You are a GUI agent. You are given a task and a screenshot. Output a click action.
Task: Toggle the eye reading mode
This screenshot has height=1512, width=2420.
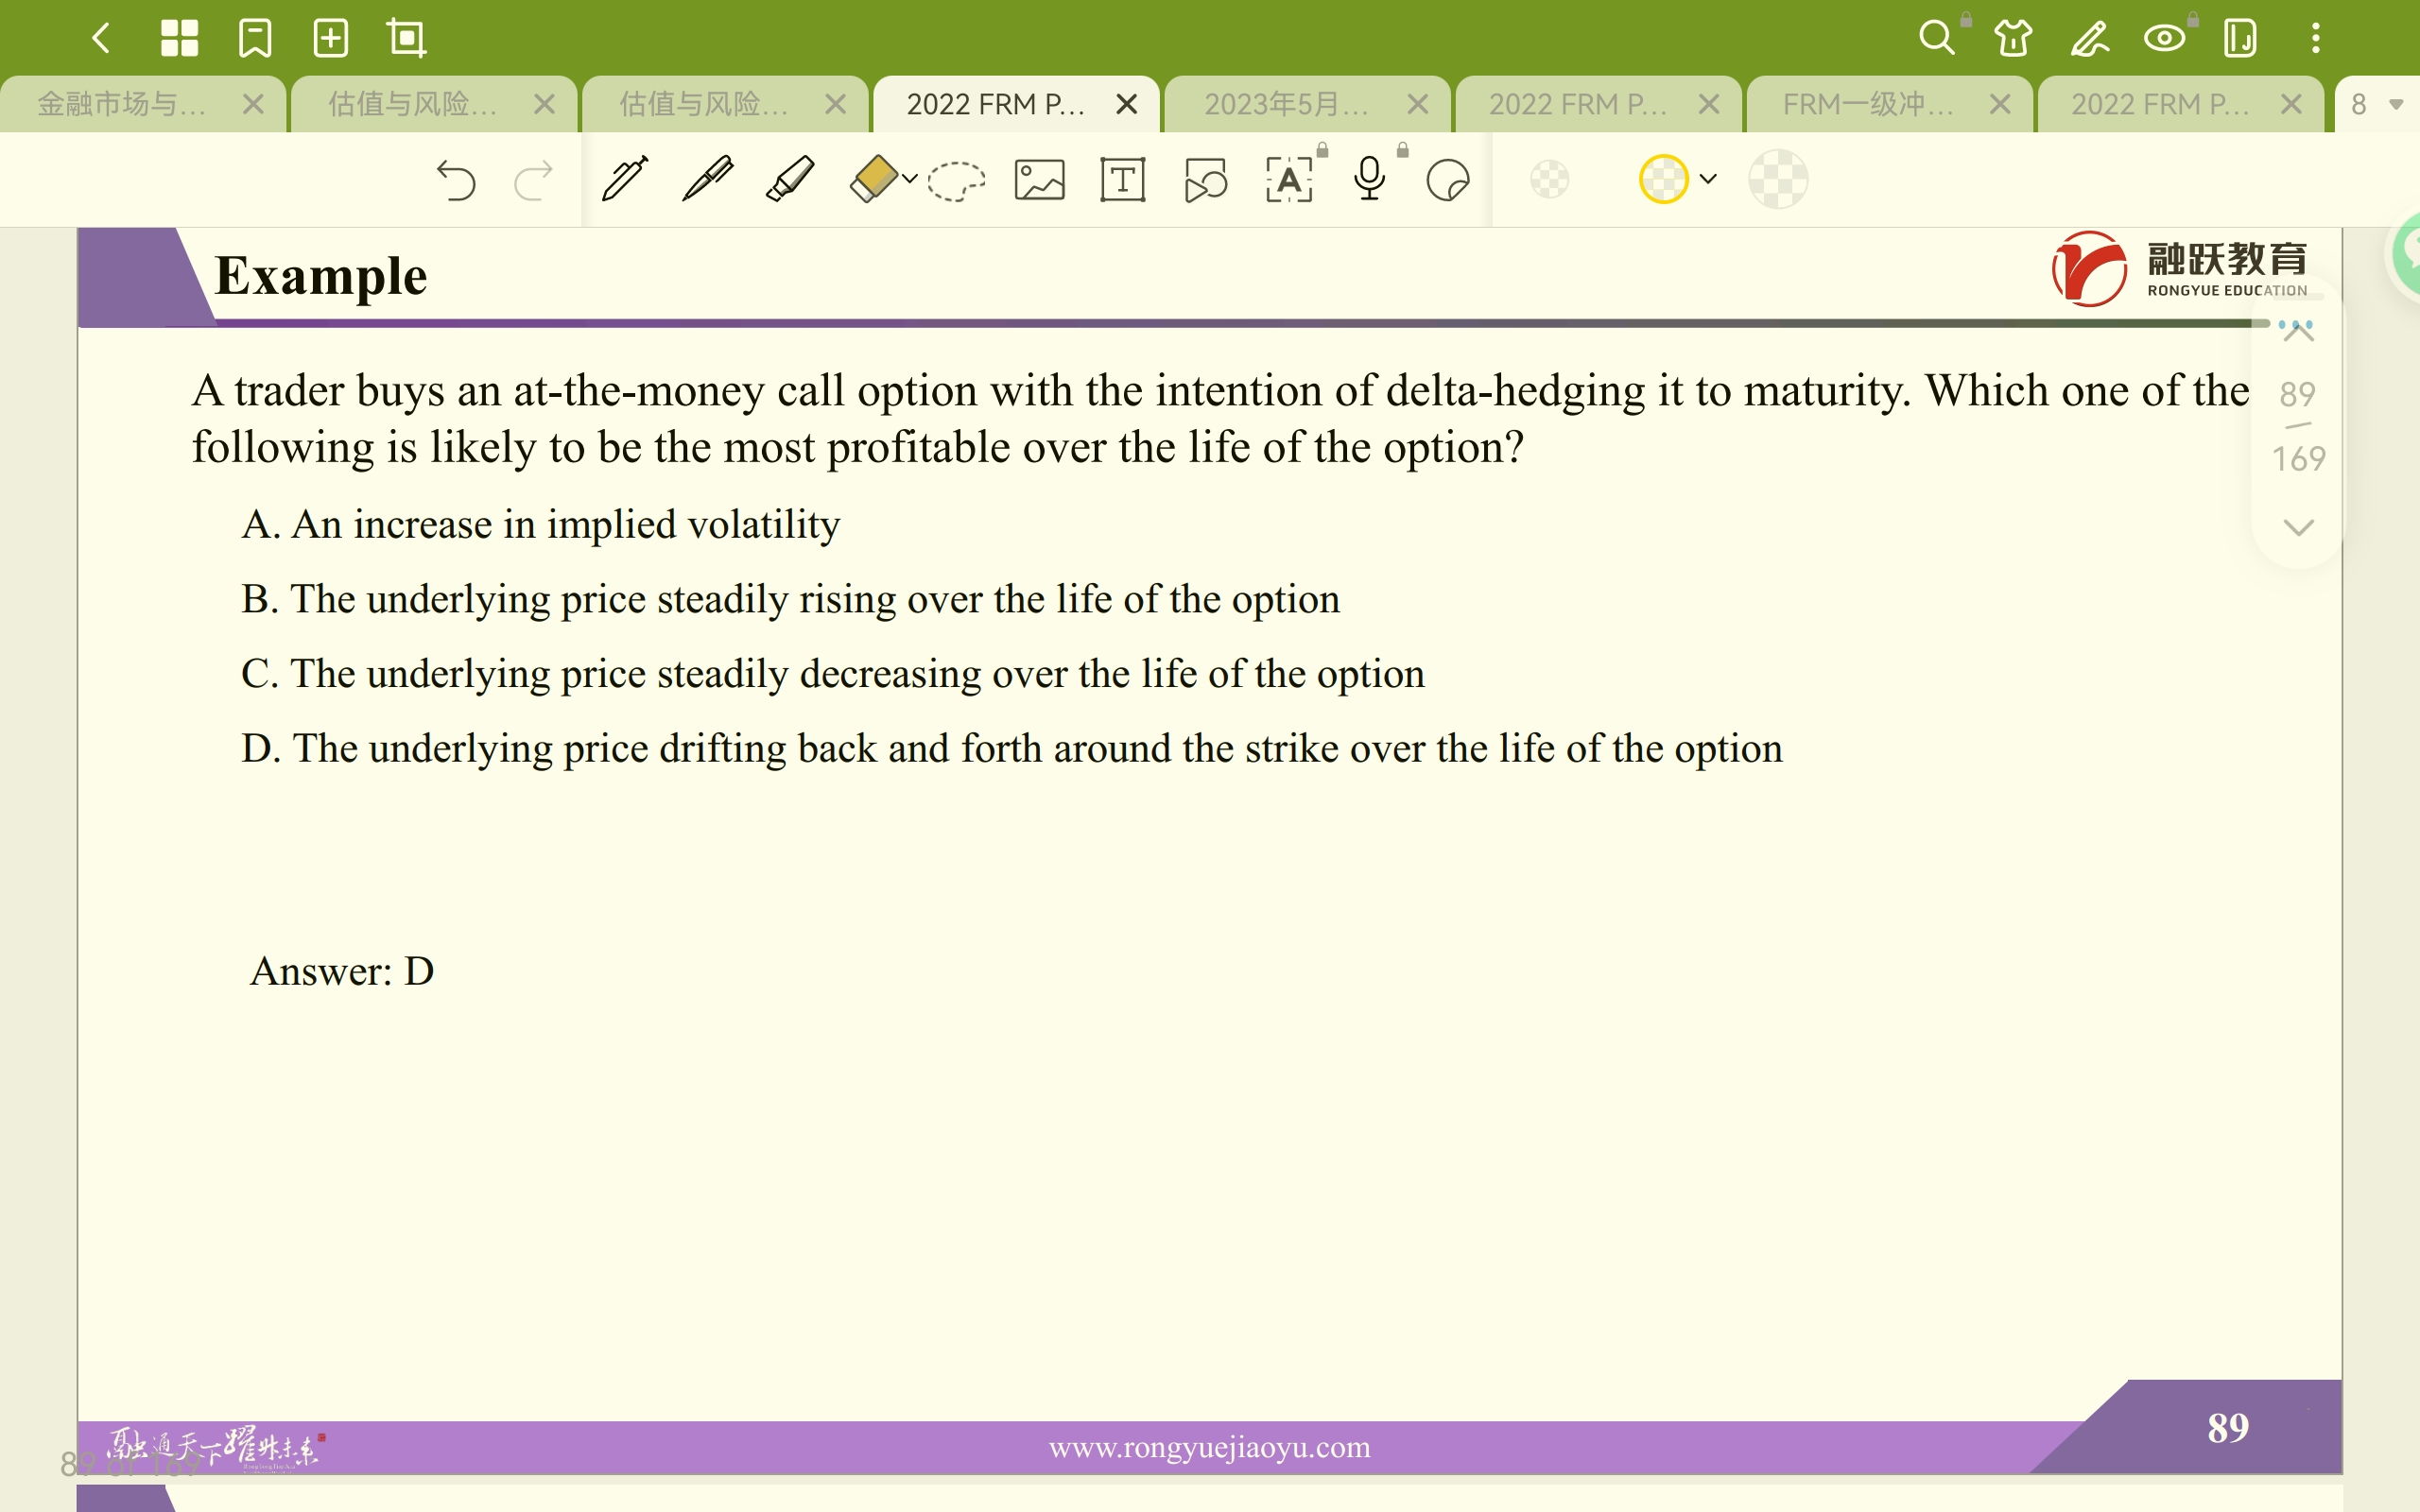[x=2164, y=38]
